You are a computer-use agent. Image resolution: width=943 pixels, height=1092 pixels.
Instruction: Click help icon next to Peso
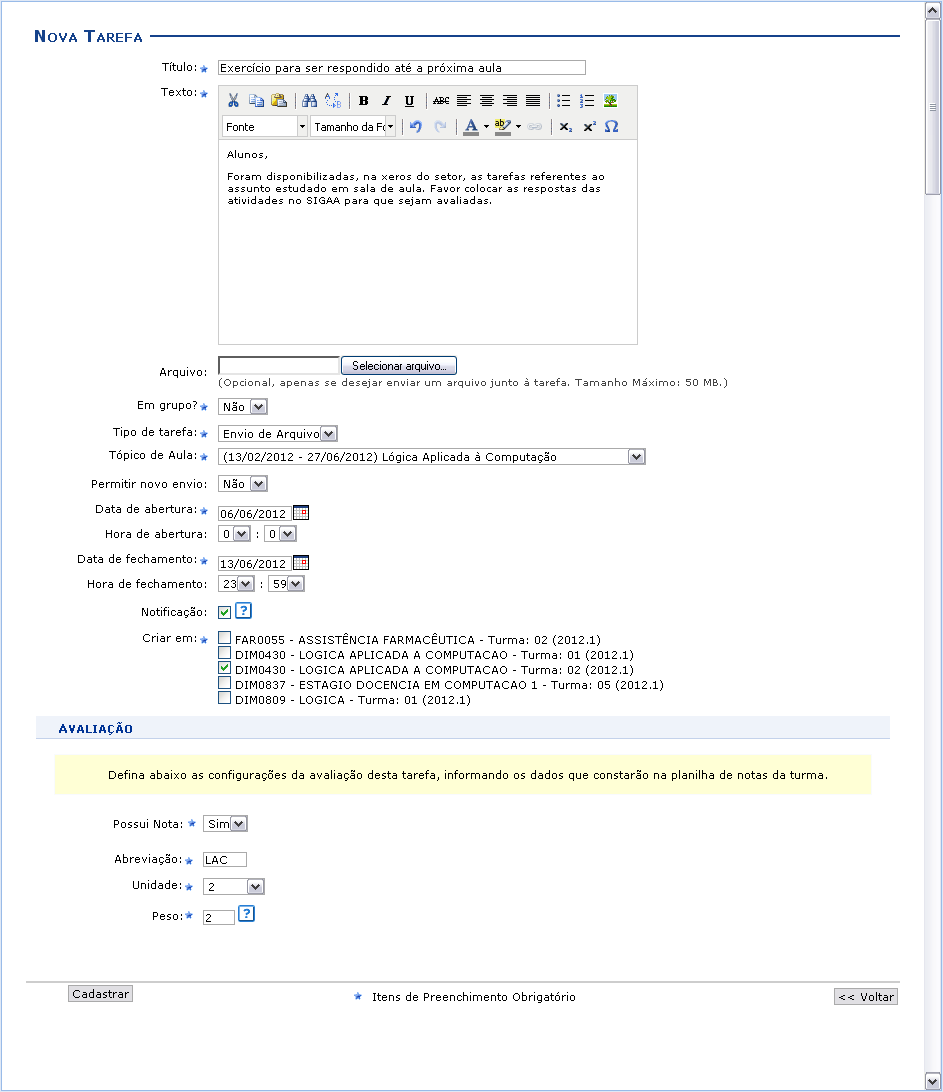coord(247,914)
